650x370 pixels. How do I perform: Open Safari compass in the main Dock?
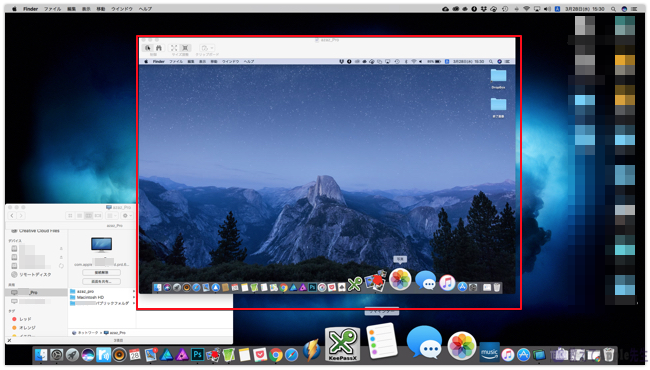(291, 355)
